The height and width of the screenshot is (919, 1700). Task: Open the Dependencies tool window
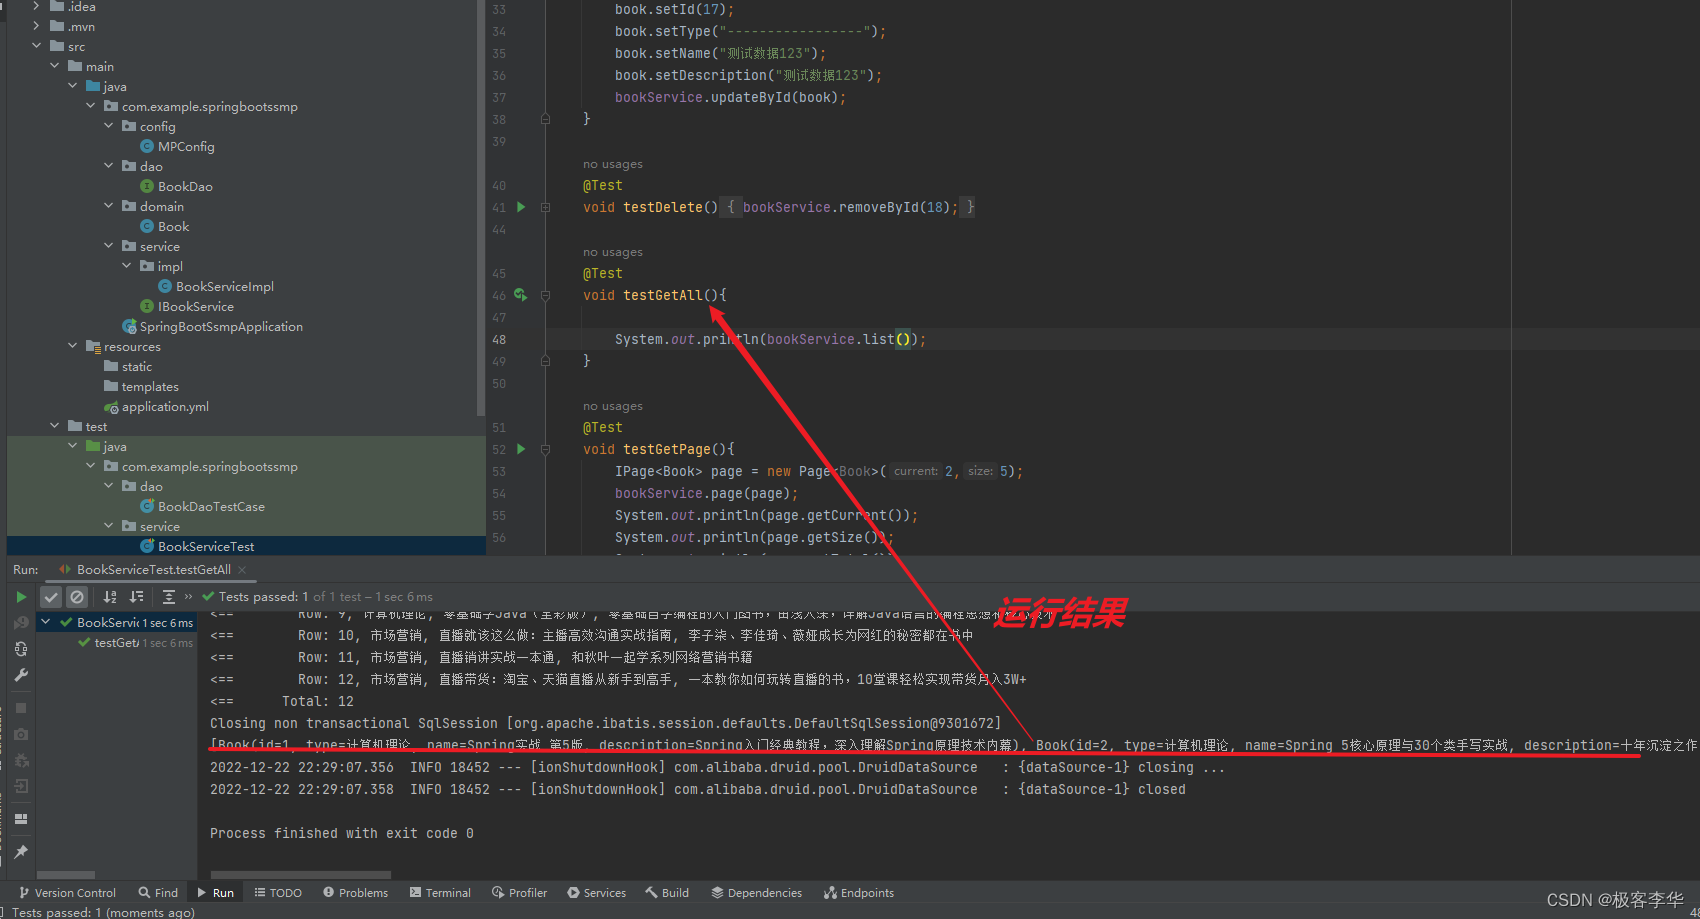coord(757,893)
